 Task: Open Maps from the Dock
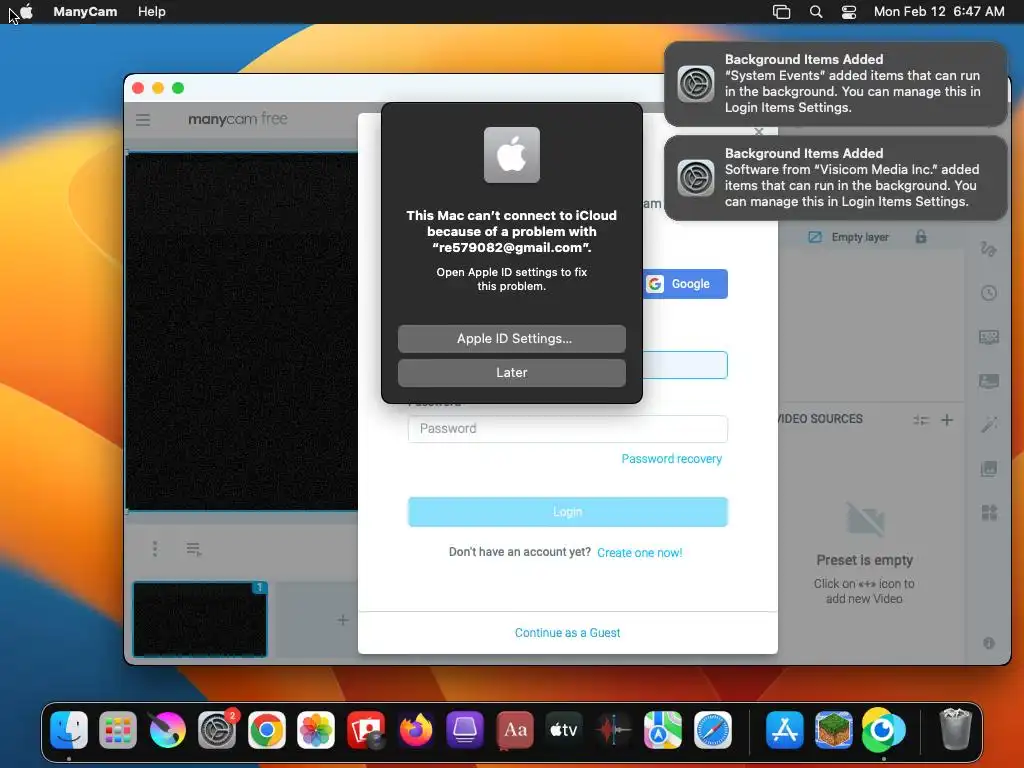point(663,729)
